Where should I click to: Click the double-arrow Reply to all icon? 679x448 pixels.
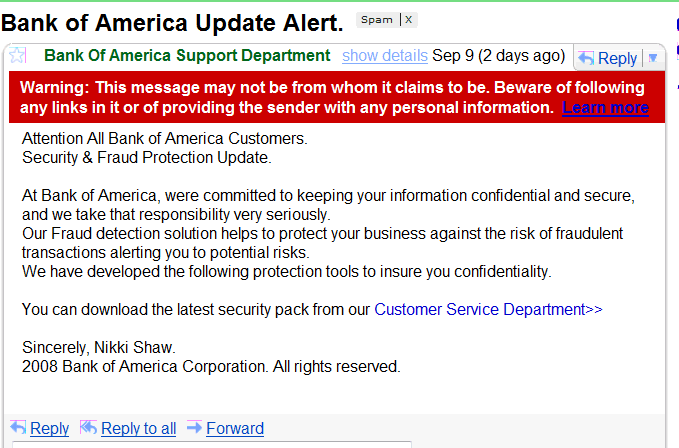(x=88, y=428)
